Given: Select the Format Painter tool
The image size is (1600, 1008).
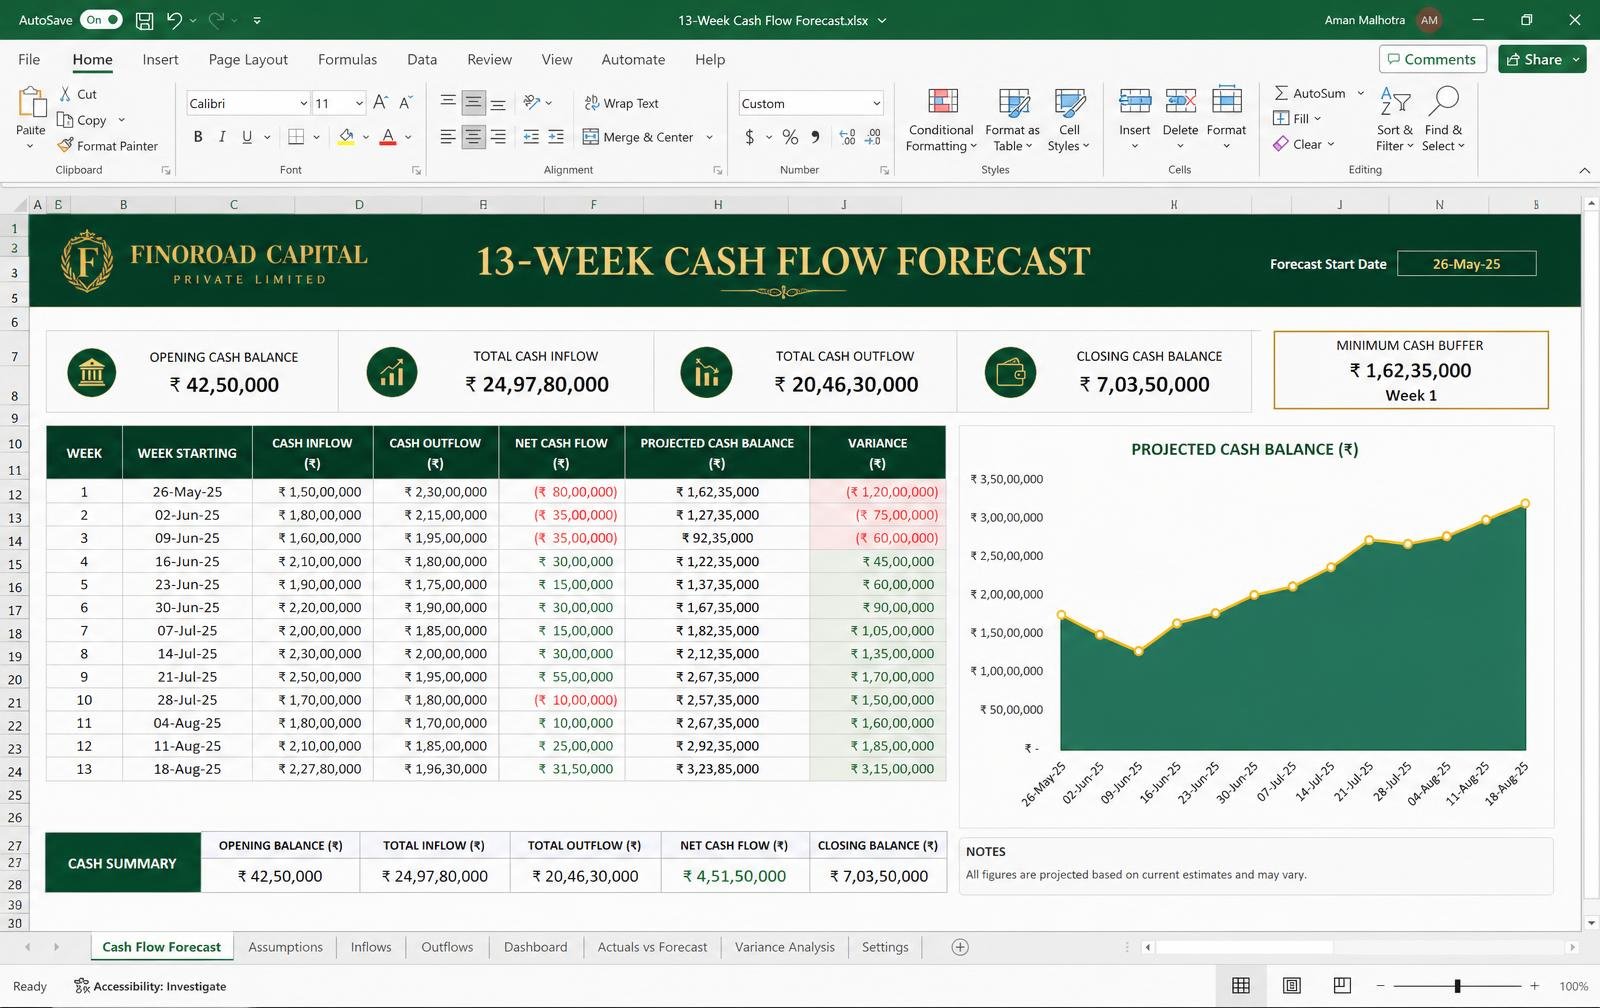Looking at the screenshot, I should click(107, 146).
